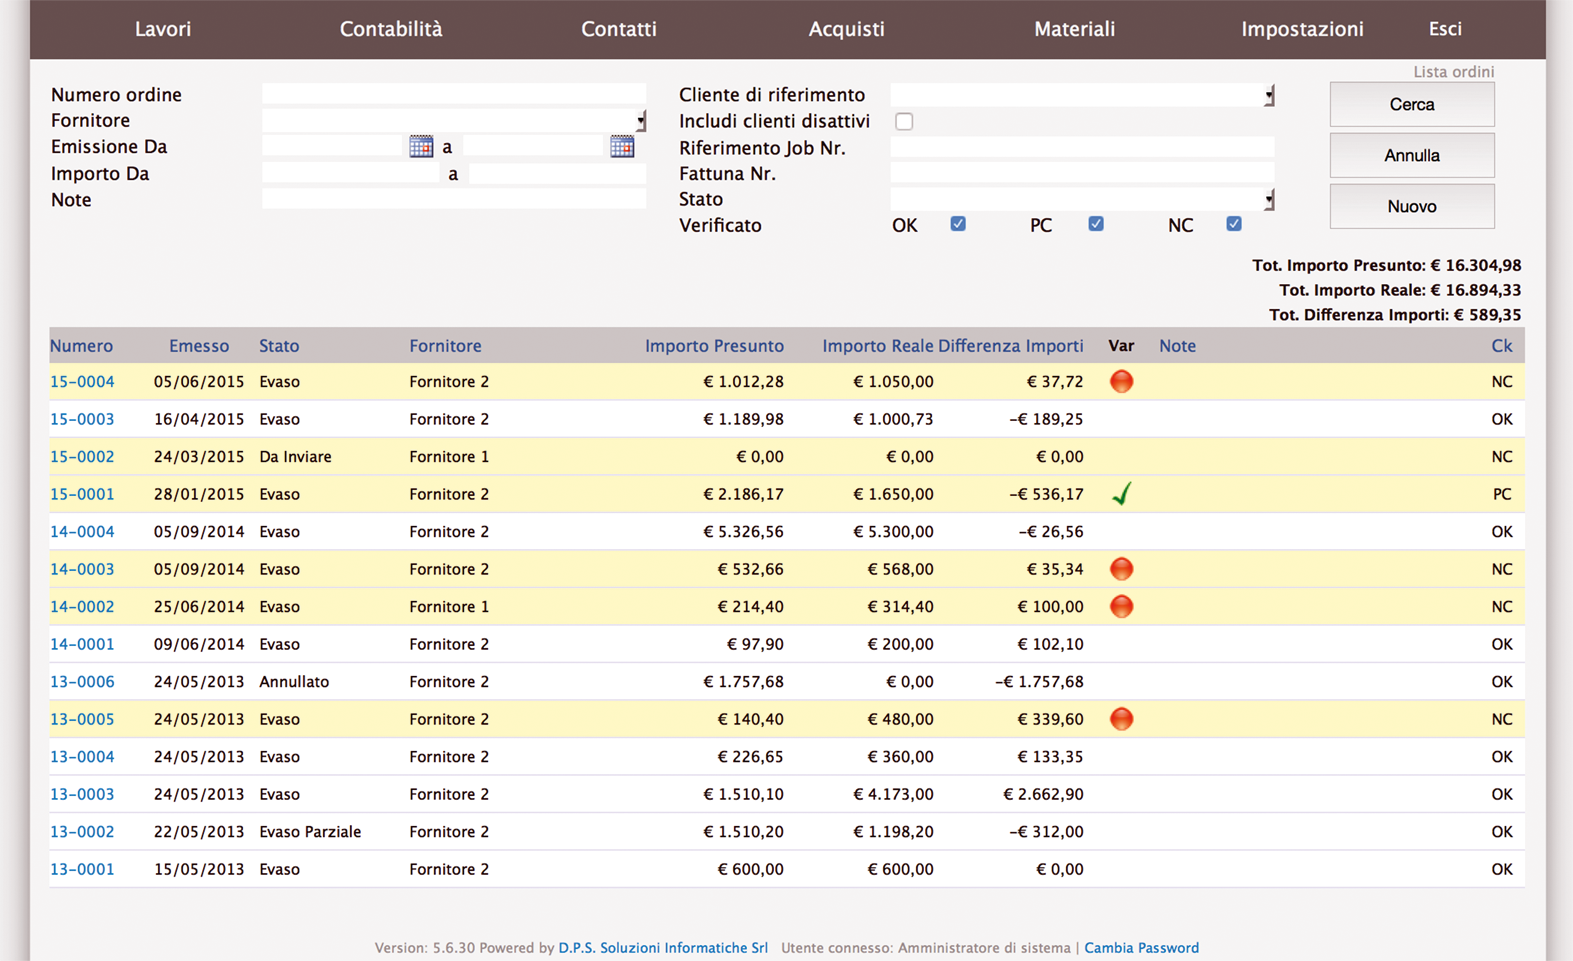Click red variance dot on order 14-0002

click(x=1121, y=606)
